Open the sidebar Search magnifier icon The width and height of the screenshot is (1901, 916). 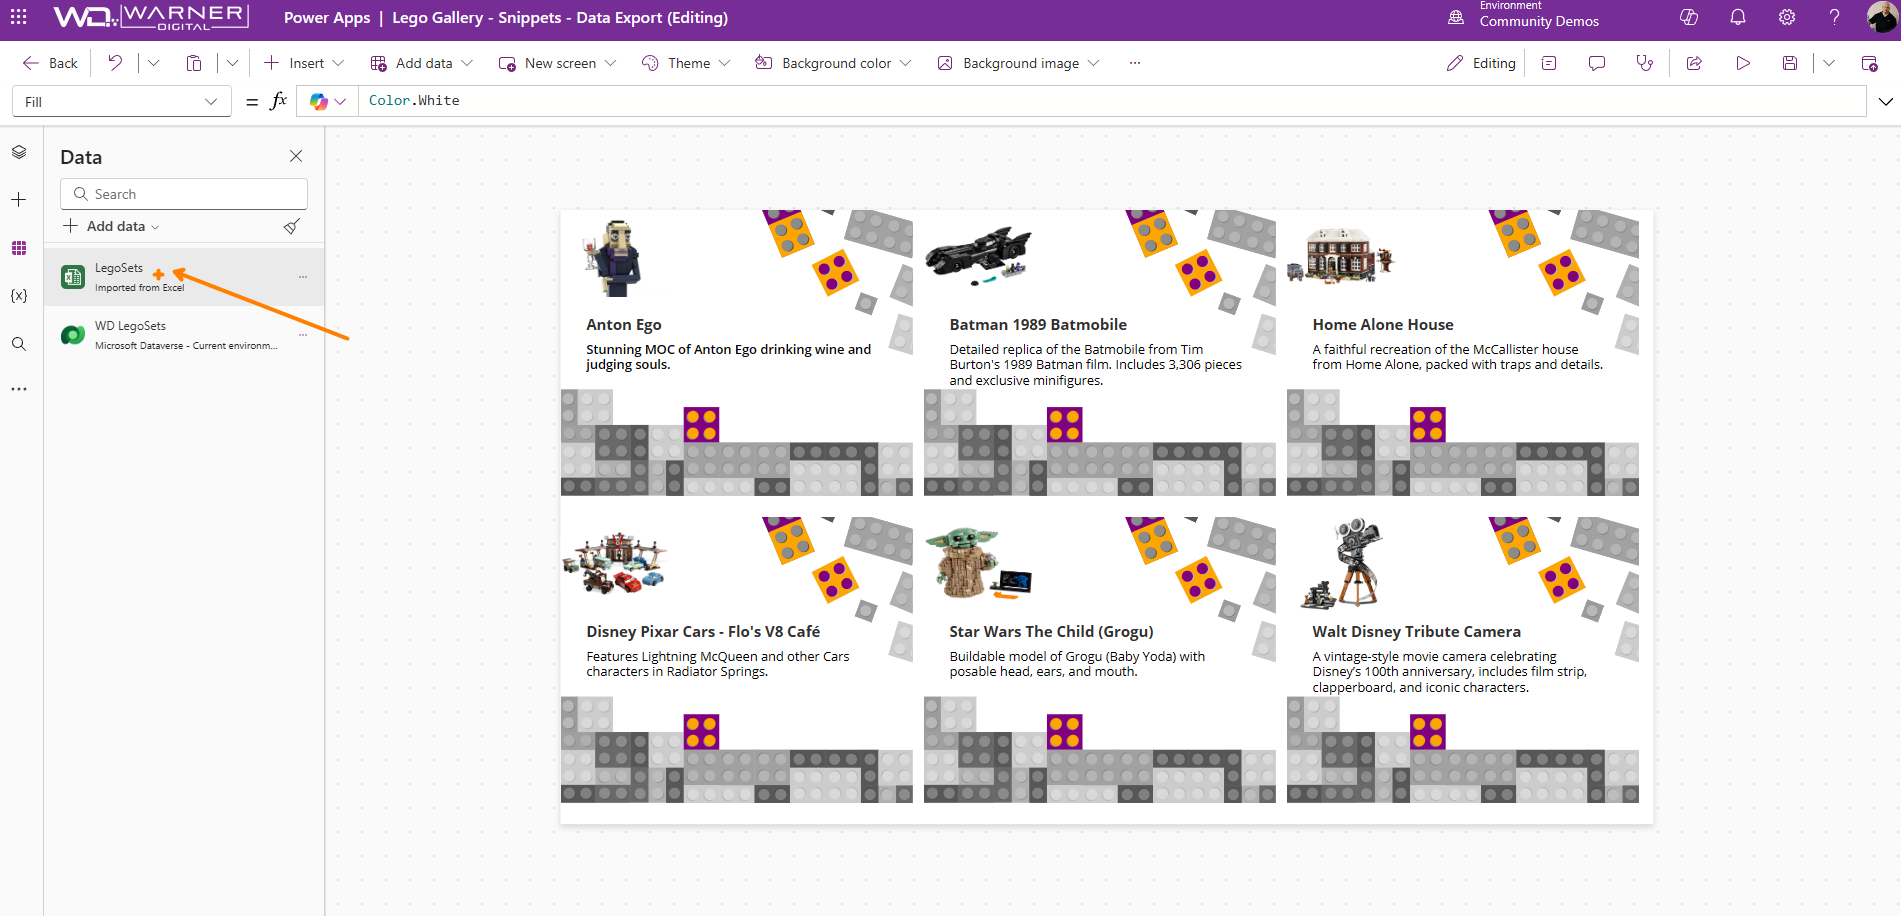(19, 344)
